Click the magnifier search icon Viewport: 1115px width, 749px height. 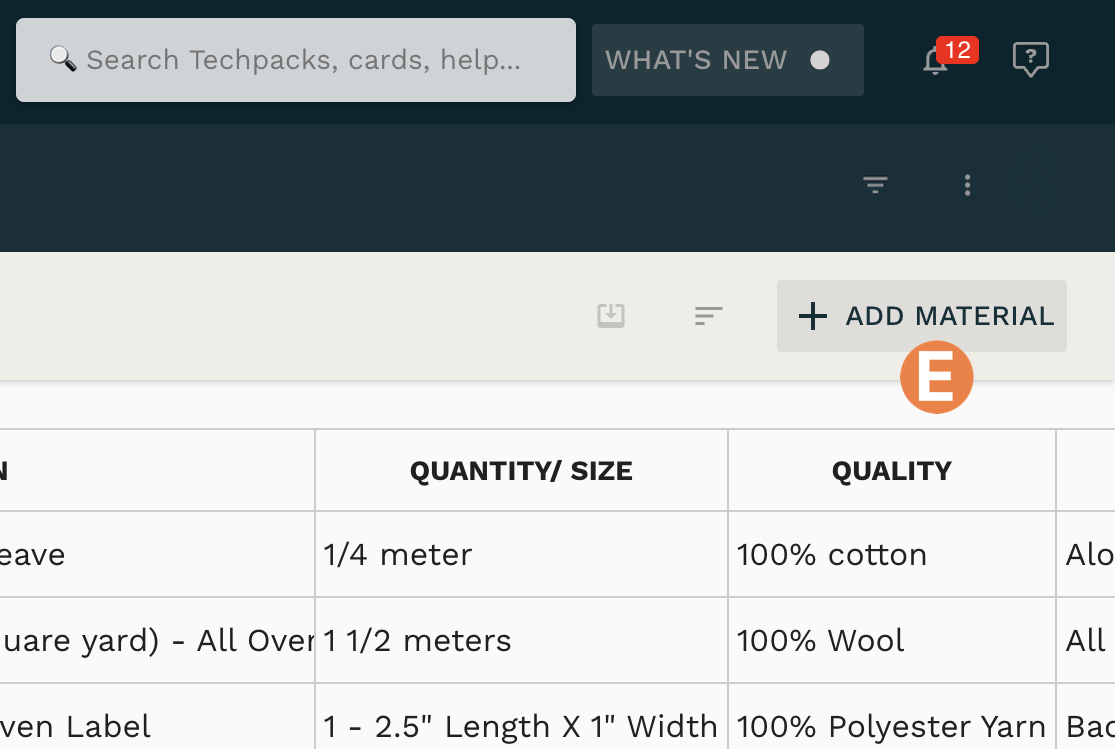(63, 59)
